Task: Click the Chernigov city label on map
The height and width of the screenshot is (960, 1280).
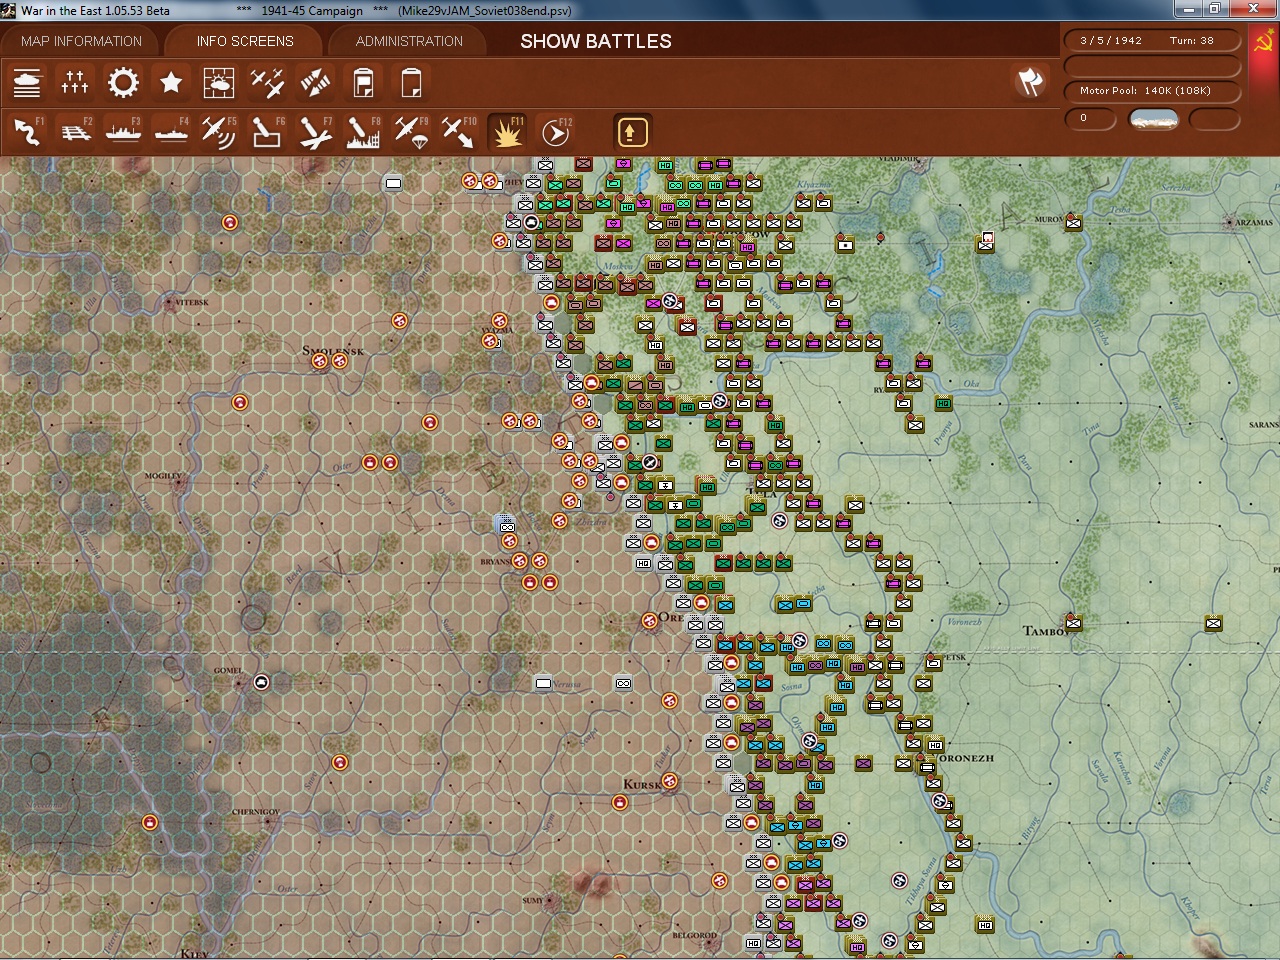Action: click(x=256, y=812)
